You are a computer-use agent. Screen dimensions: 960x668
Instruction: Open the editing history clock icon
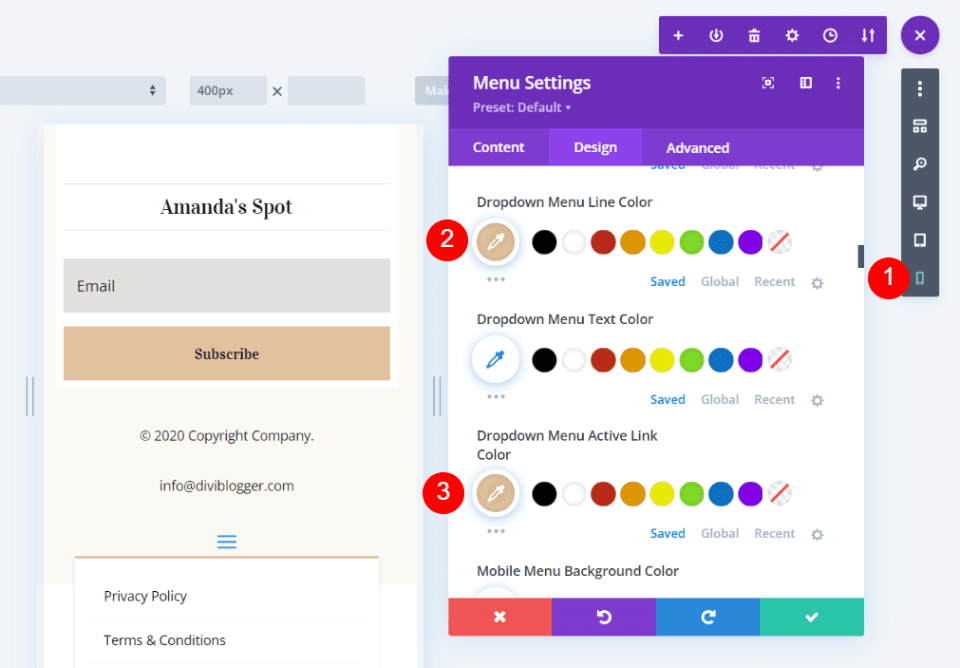click(830, 34)
